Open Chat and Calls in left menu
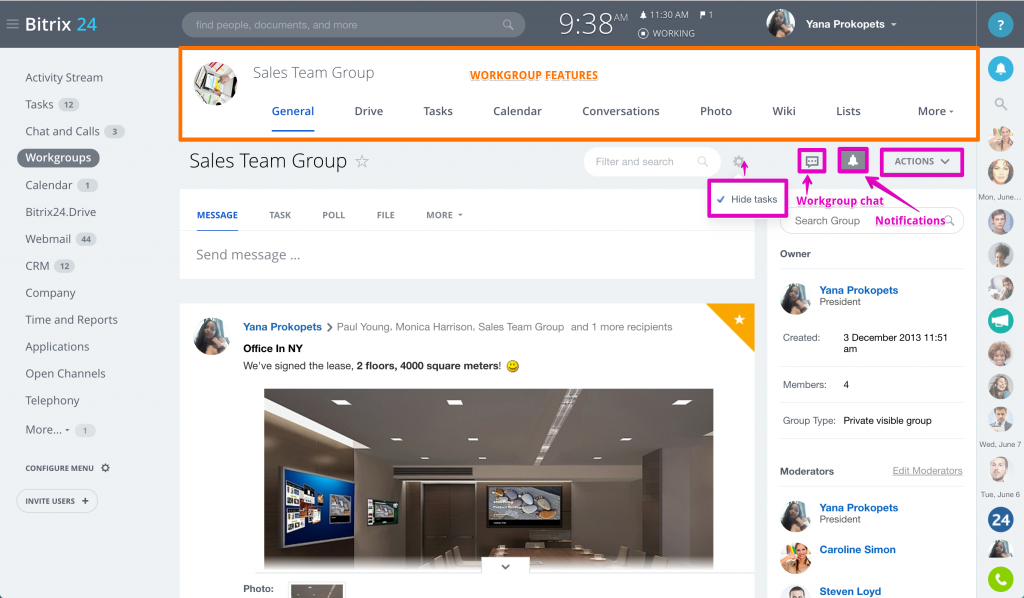This screenshot has height=598, width=1024. click(63, 131)
